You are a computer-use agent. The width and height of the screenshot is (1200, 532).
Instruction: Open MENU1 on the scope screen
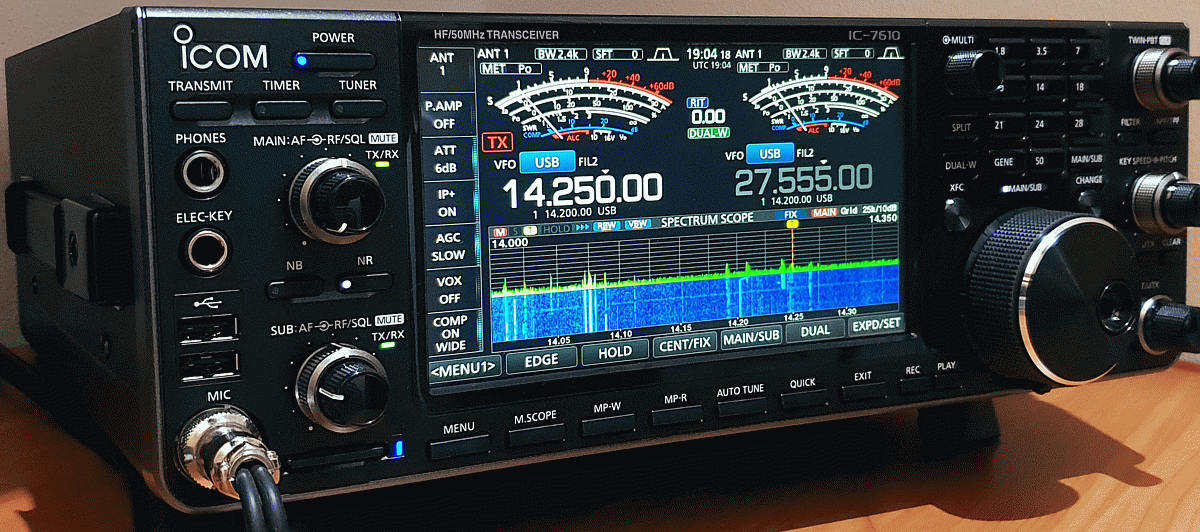[x=464, y=367]
